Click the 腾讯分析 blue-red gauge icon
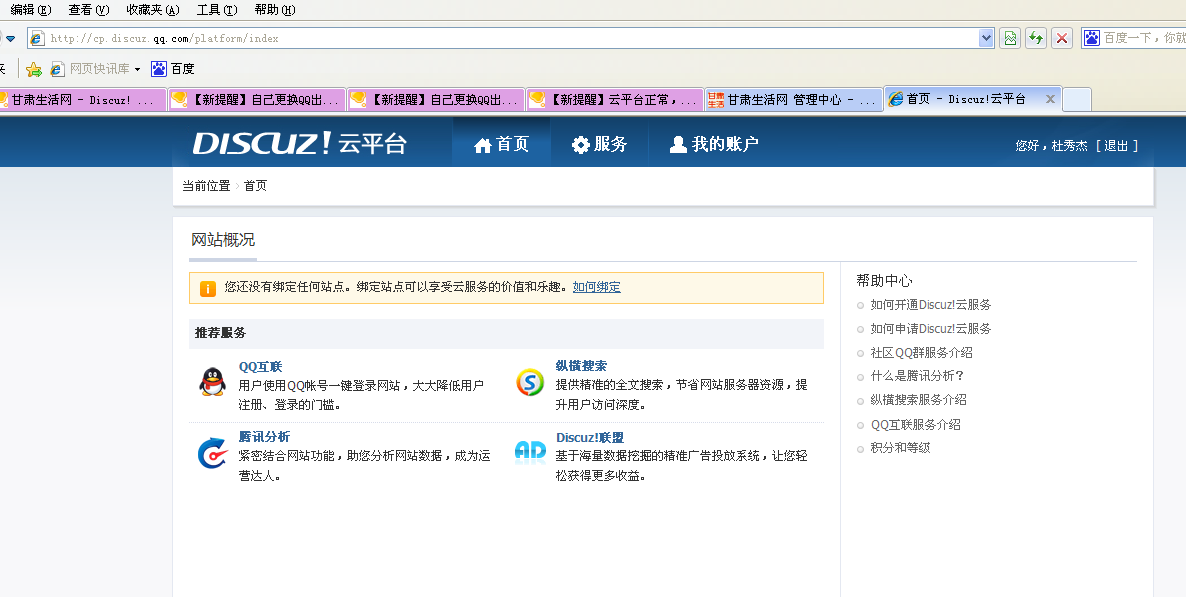 213,453
